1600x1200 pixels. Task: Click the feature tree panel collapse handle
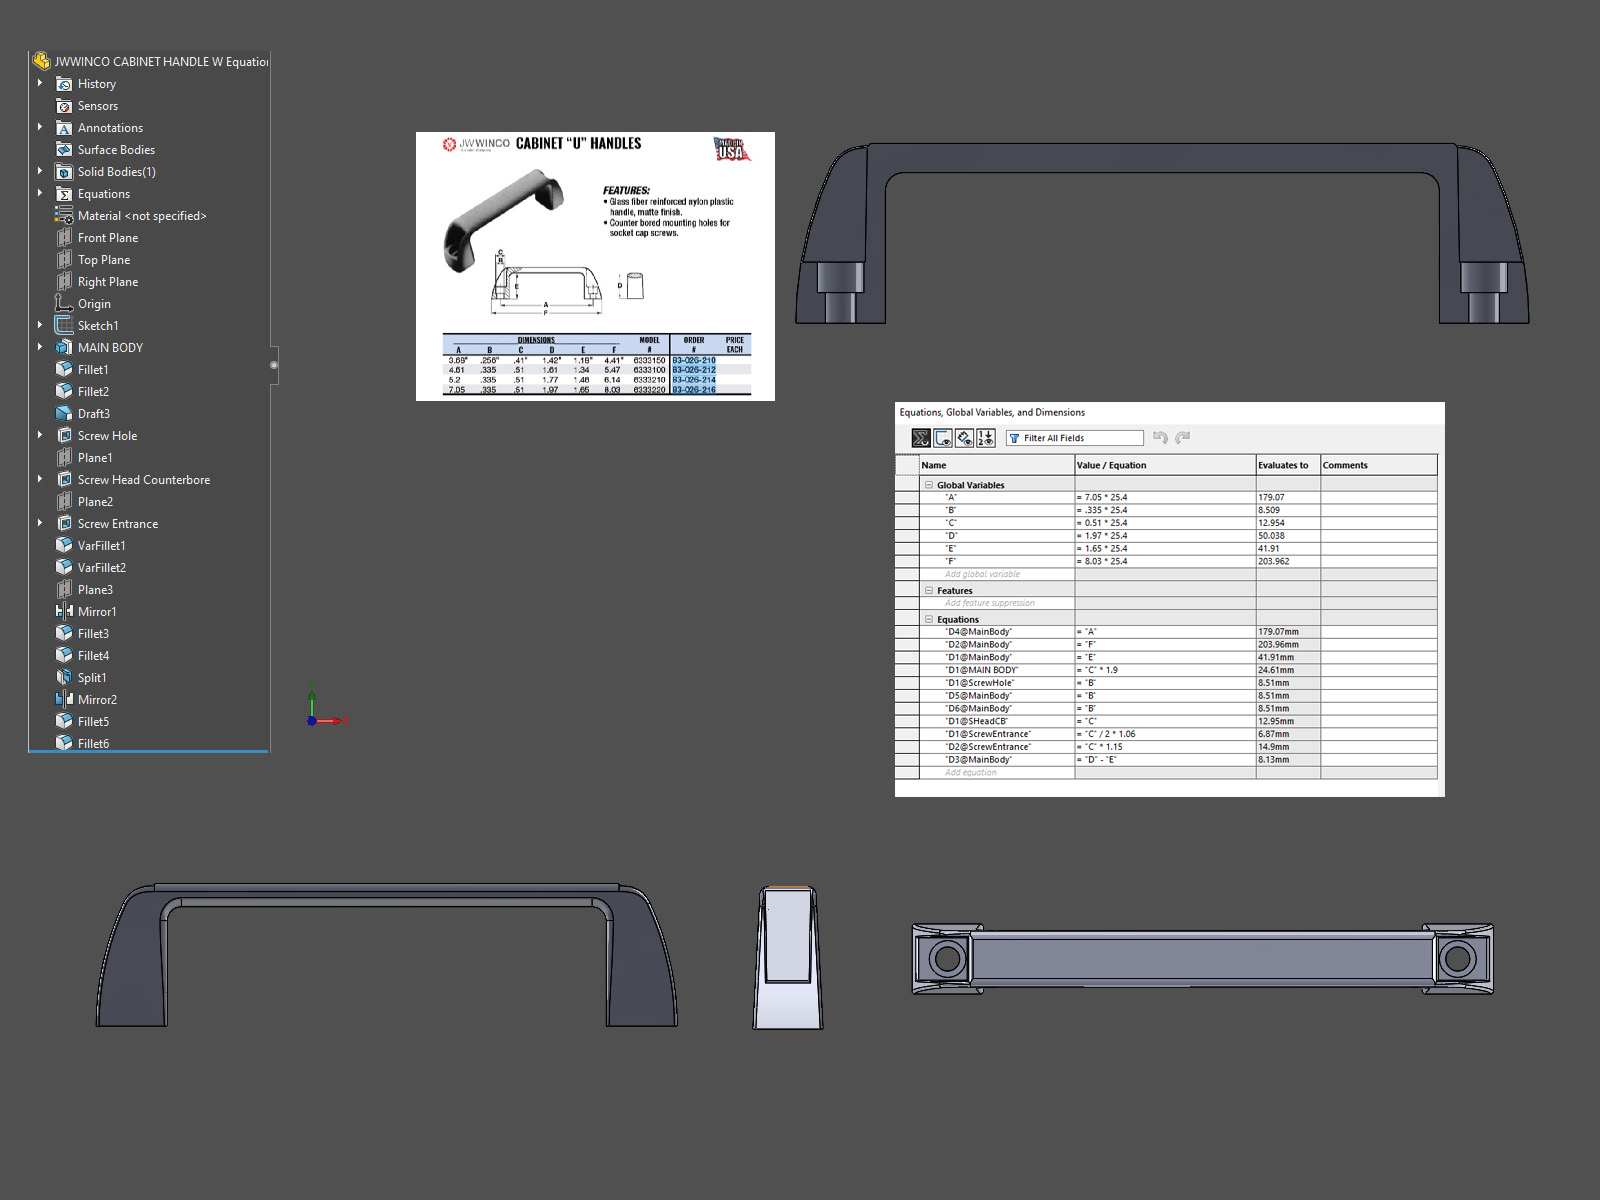274,365
